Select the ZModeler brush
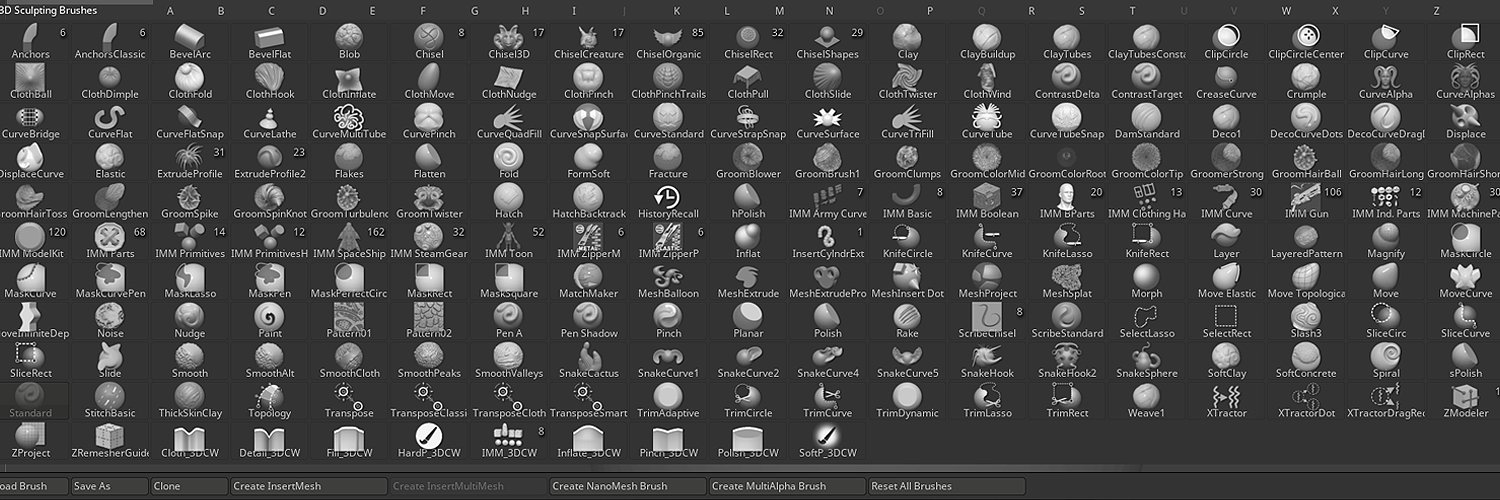This screenshot has height=500, width=1500. coord(1466,402)
